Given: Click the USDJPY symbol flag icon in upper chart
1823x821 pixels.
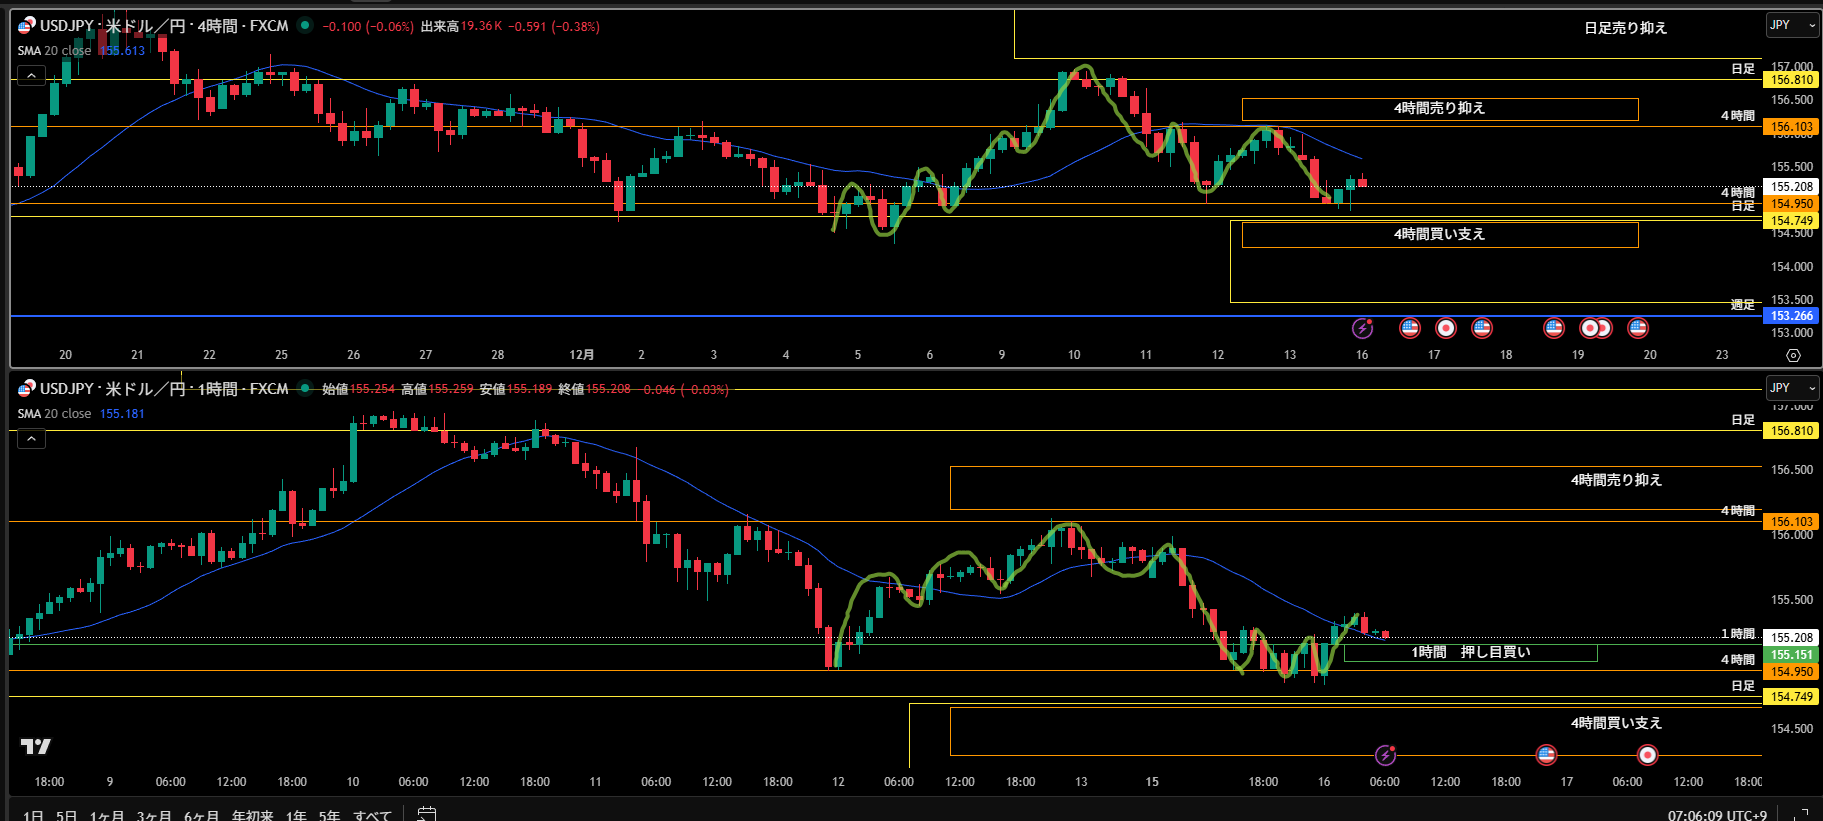Looking at the screenshot, I should (x=26, y=26).
